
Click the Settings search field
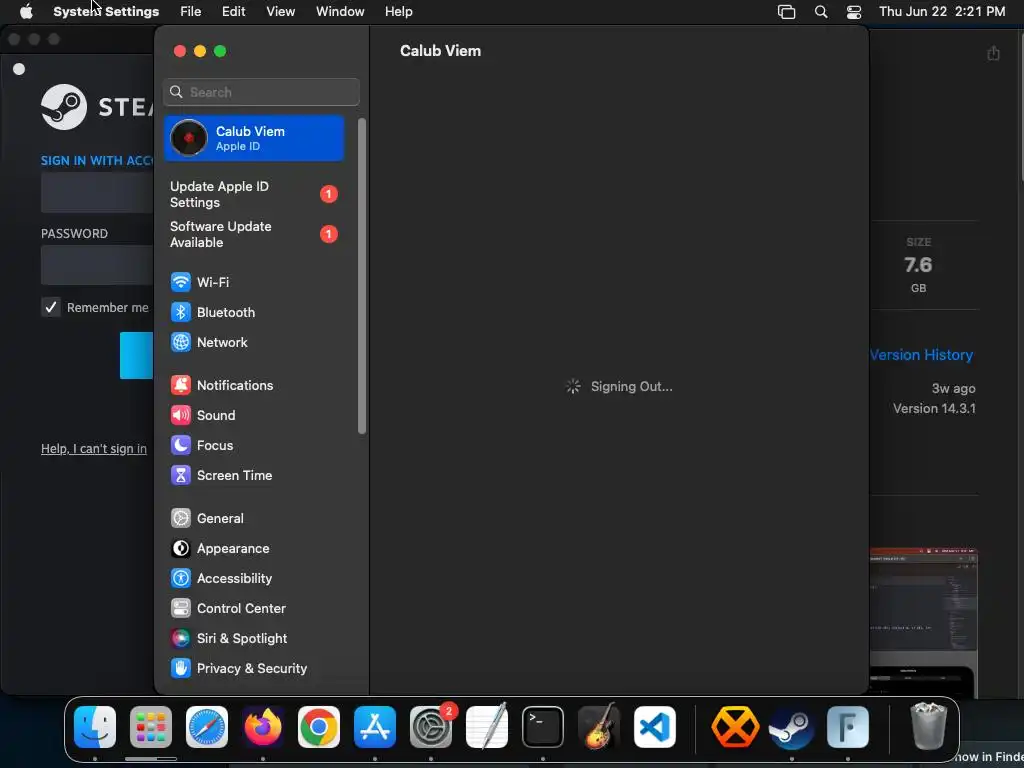pyautogui.click(x=261, y=92)
